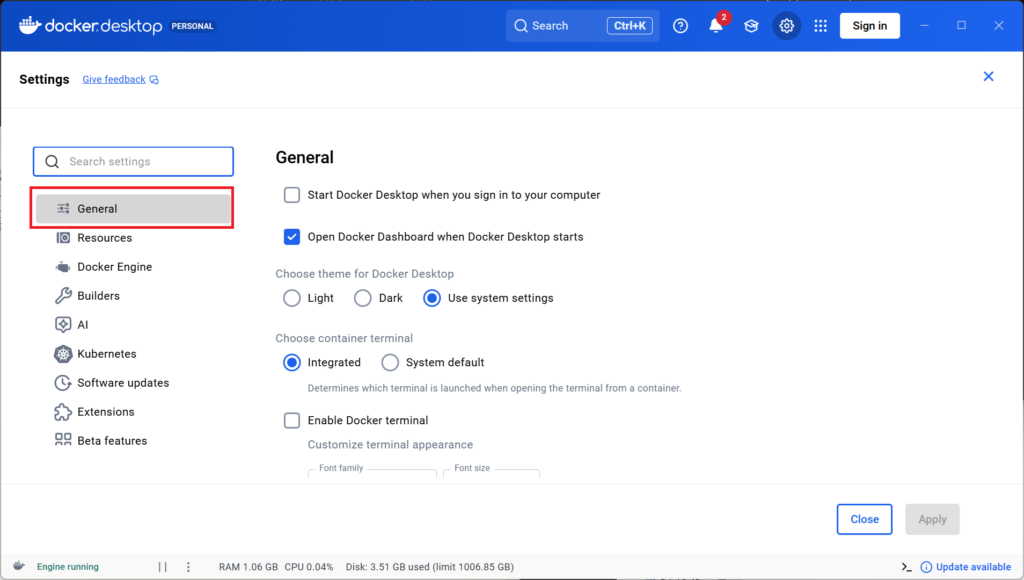
Task: Click the Customize terminal appearance label
Action: [391, 445]
